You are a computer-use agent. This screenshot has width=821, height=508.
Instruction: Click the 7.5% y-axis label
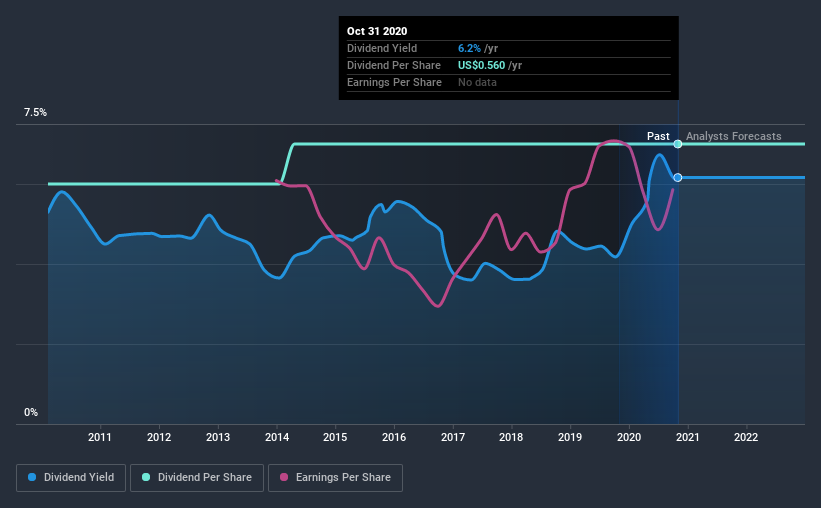[x=35, y=113]
